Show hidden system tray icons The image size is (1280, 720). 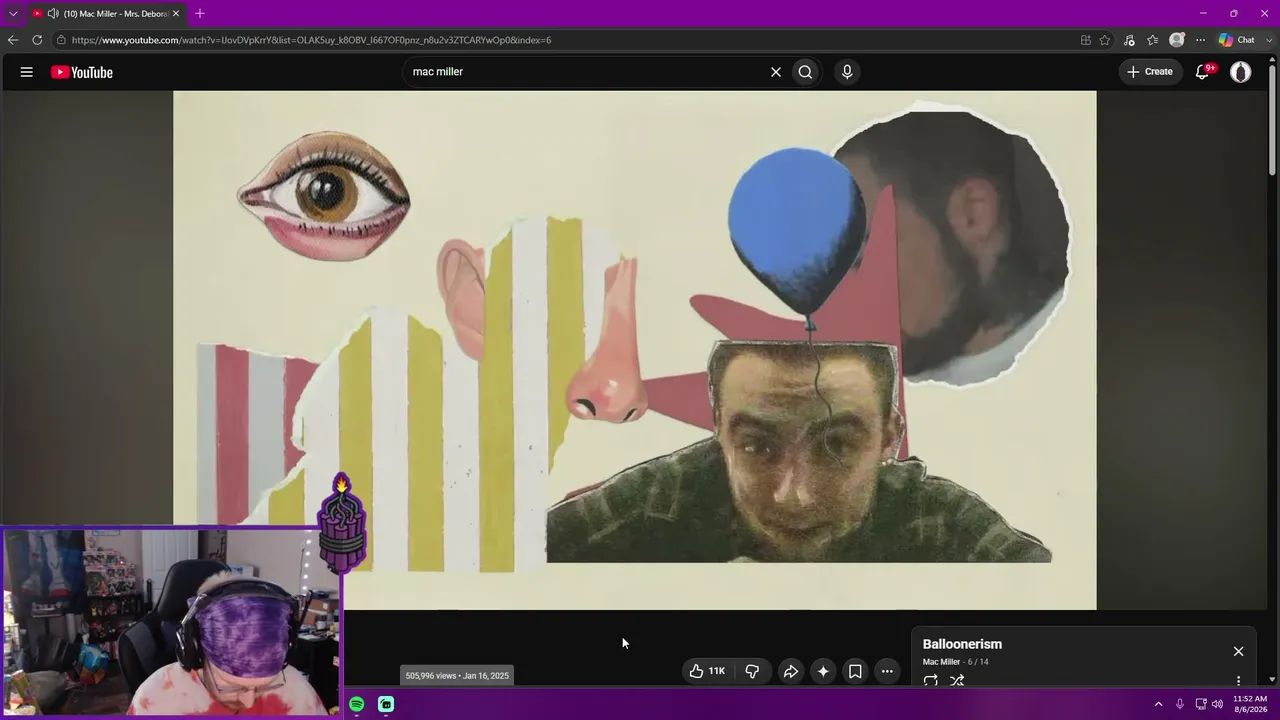coord(1158,704)
